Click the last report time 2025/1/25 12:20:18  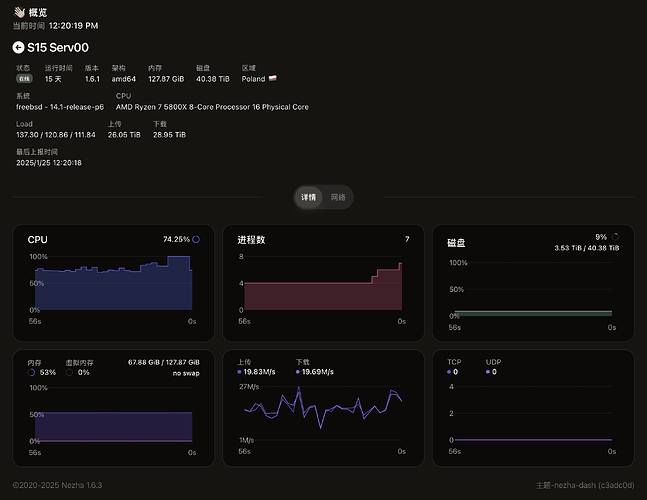point(49,163)
